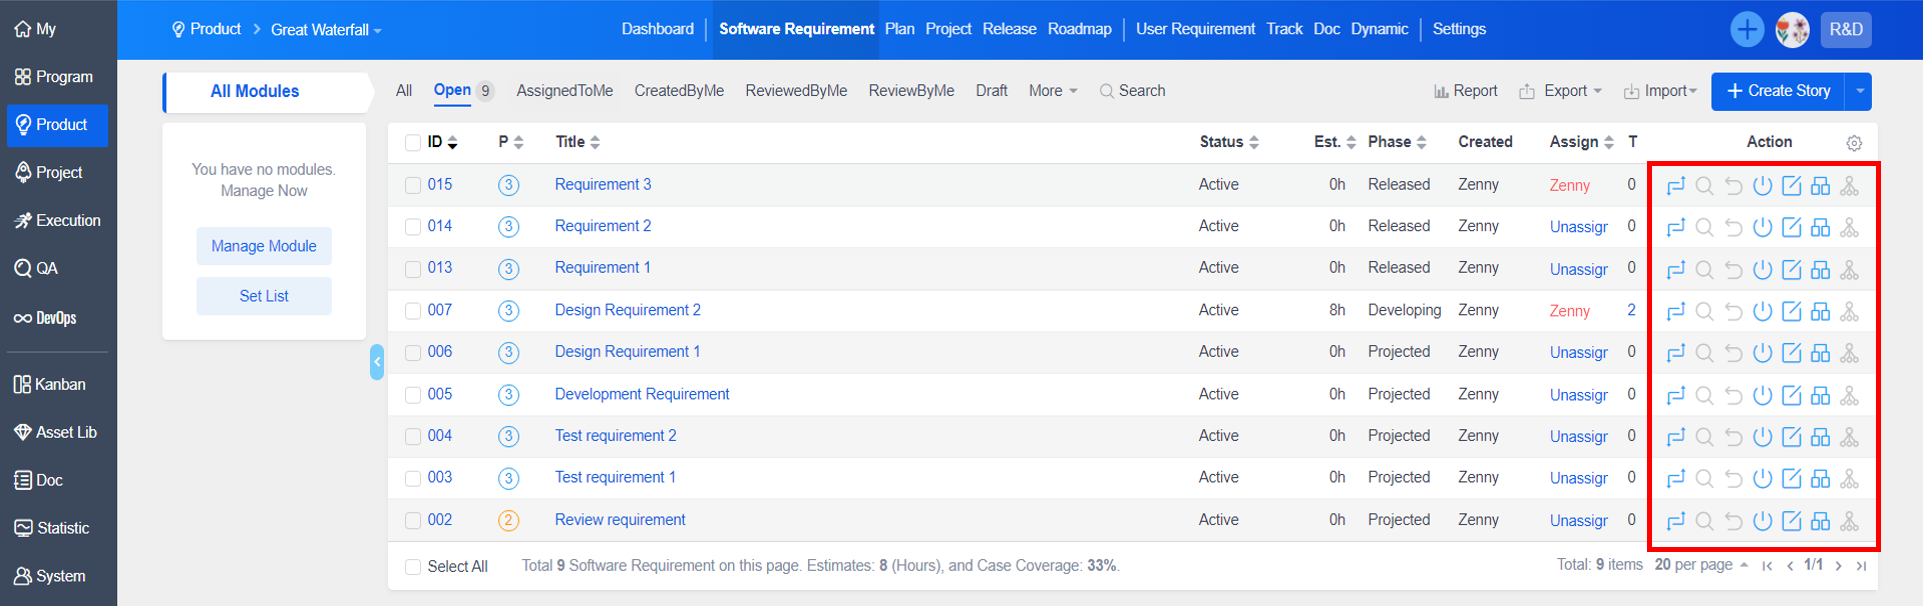Screen dimensions: 1923x606
Task: Click the change icon for Requirement 2
Action: tap(1676, 228)
